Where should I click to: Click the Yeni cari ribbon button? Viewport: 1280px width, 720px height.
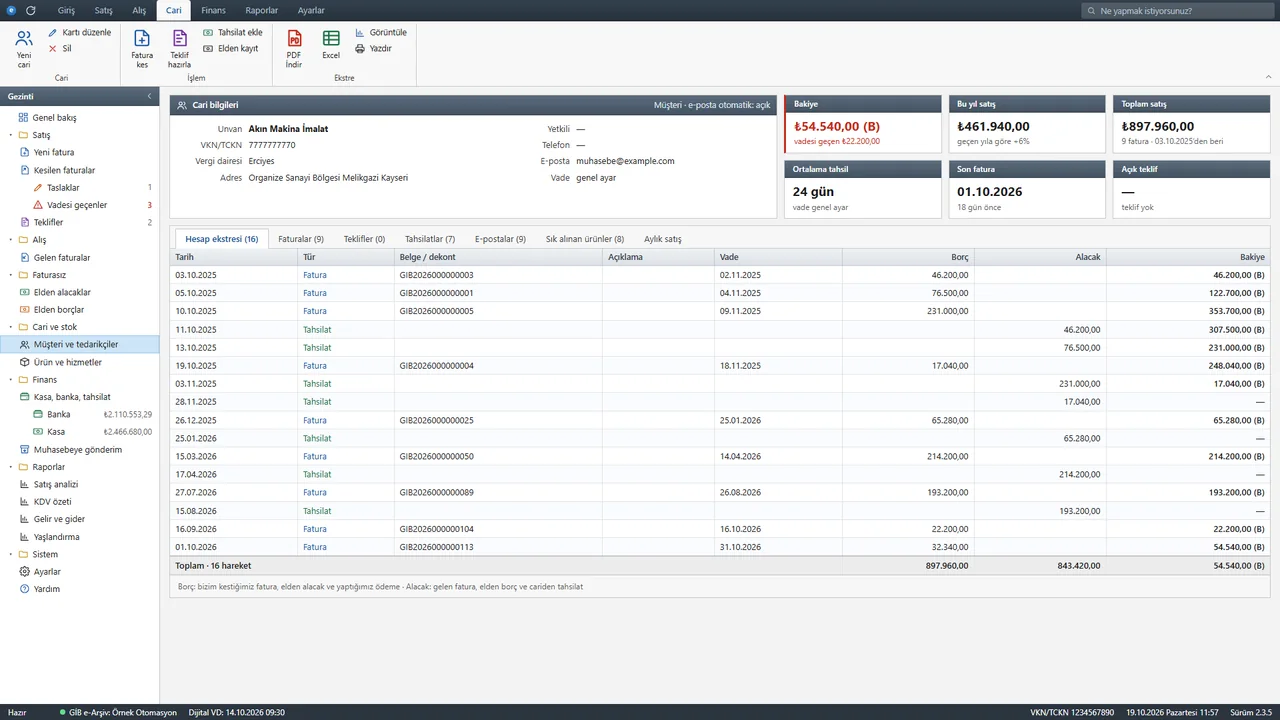24,49
